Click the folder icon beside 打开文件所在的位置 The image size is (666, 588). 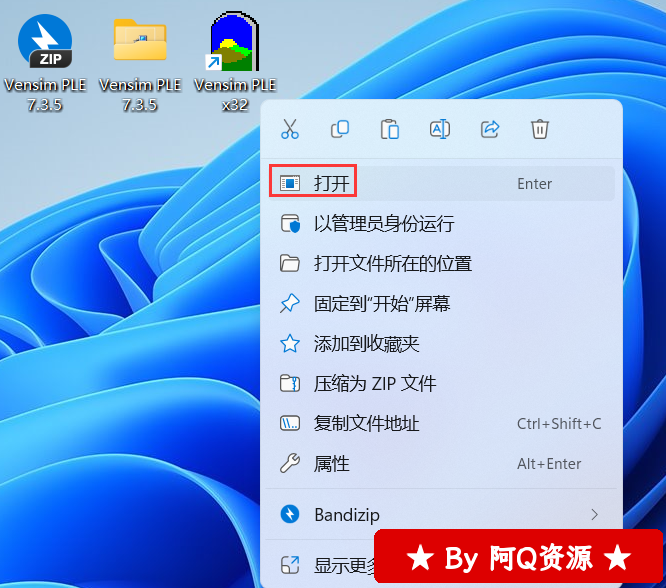coord(290,263)
